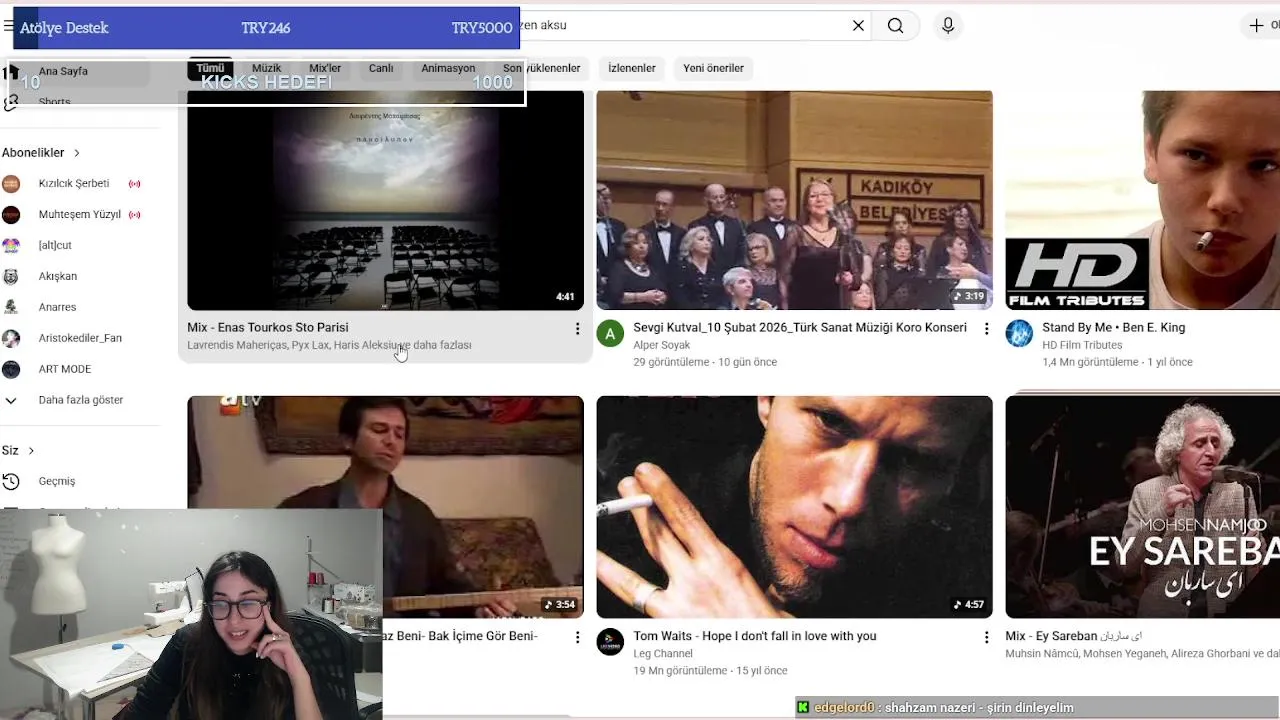Click the ART MODE channel avatar
This screenshot has width=1280, height=720.
[x=11, y=369]
